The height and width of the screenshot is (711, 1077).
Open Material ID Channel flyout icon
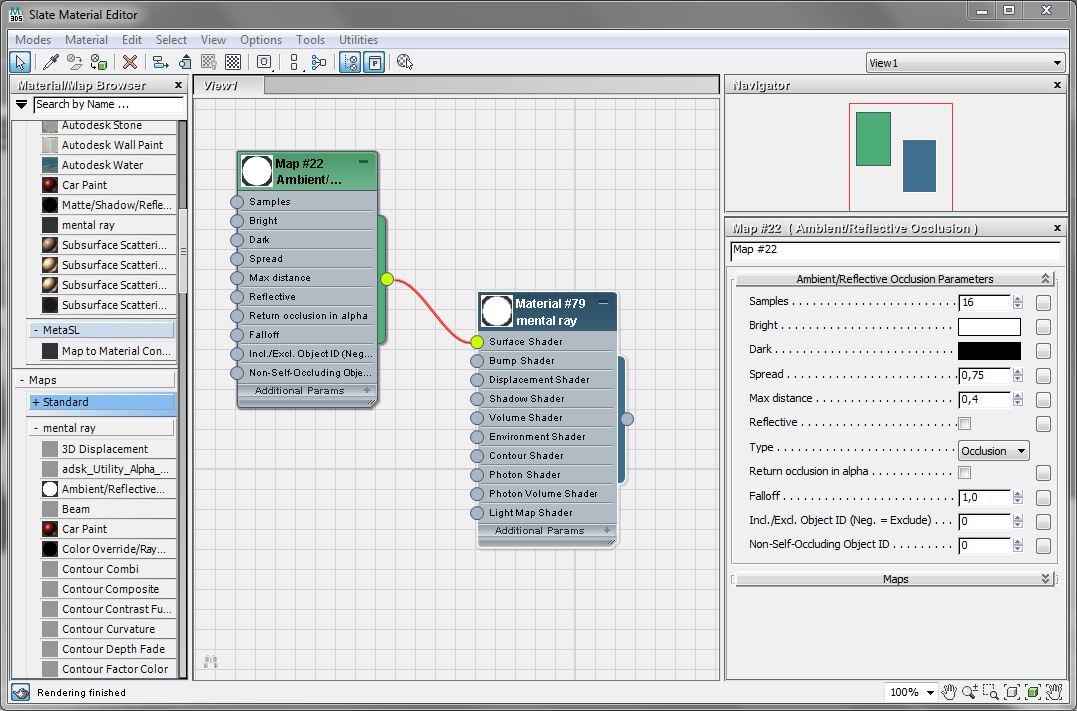(264, 63)
